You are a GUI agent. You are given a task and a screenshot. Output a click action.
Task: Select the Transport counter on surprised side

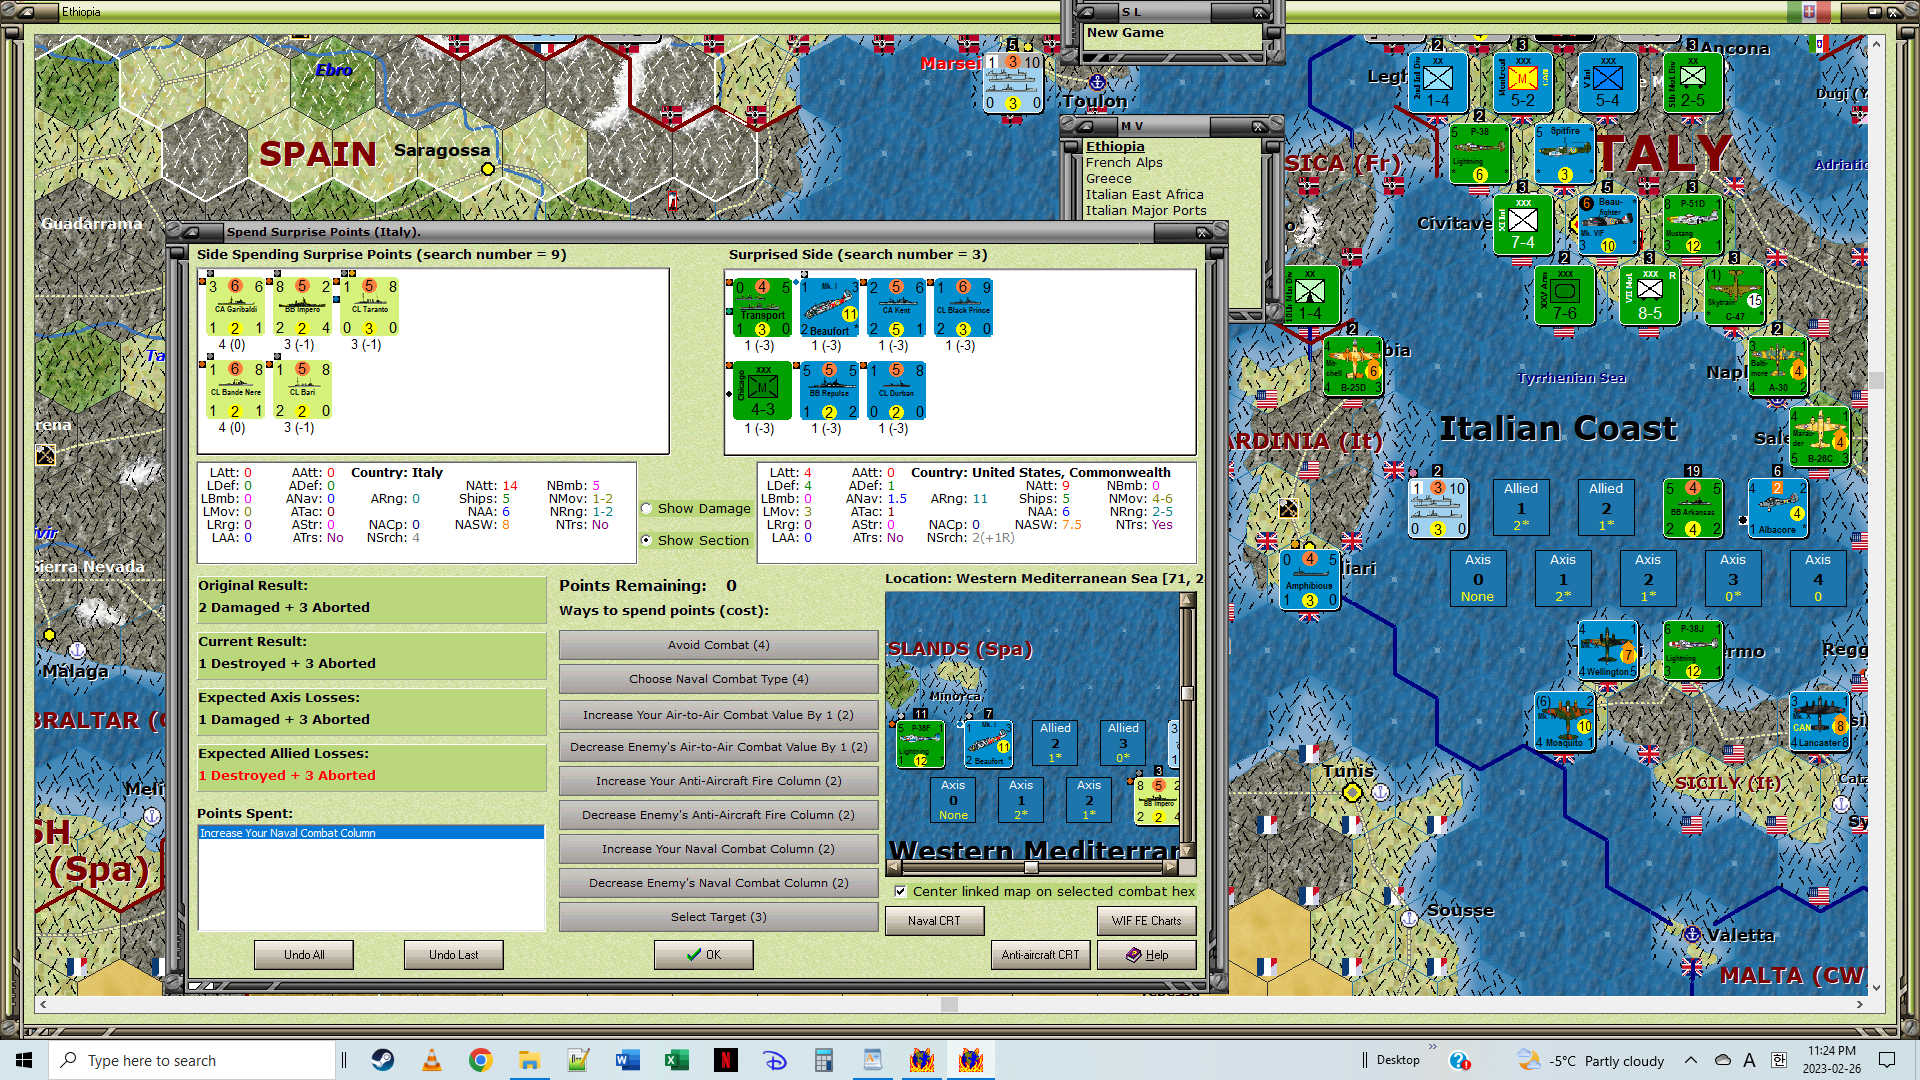pyautogui.click(x=762, y=308)
